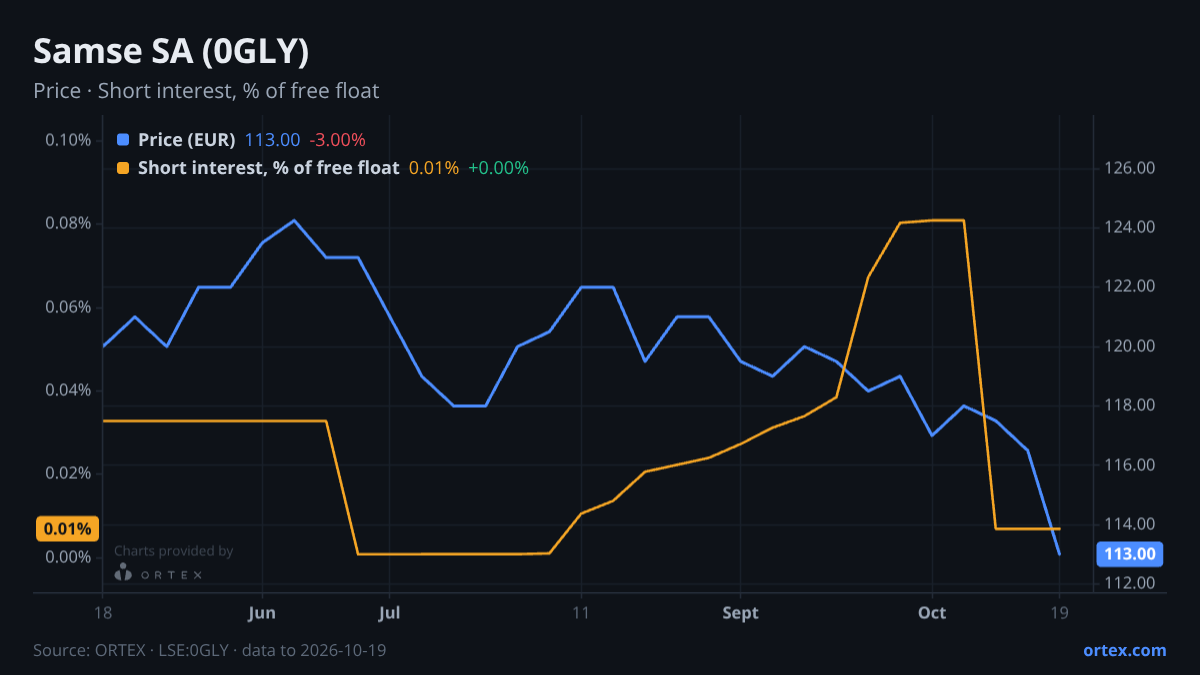Click the 114.00 right axis label

click(x=1132, y=524)
